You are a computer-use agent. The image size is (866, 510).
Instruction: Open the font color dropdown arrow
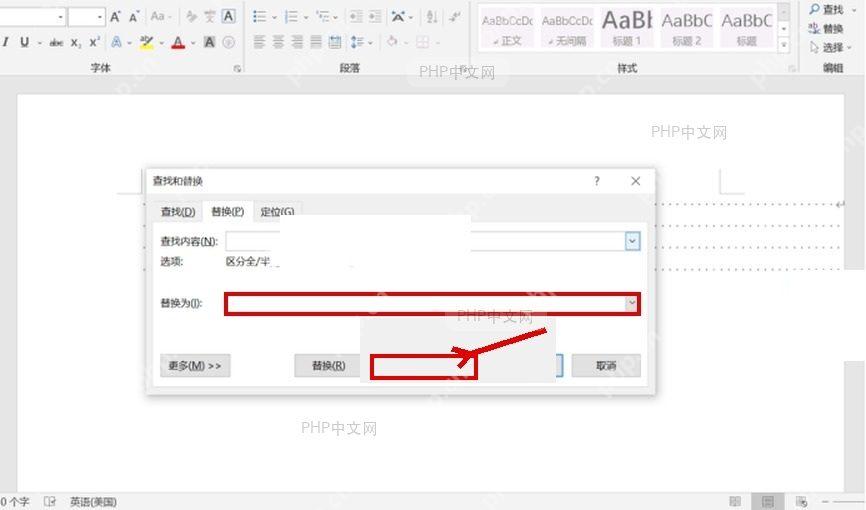click(x=193, y=43)
